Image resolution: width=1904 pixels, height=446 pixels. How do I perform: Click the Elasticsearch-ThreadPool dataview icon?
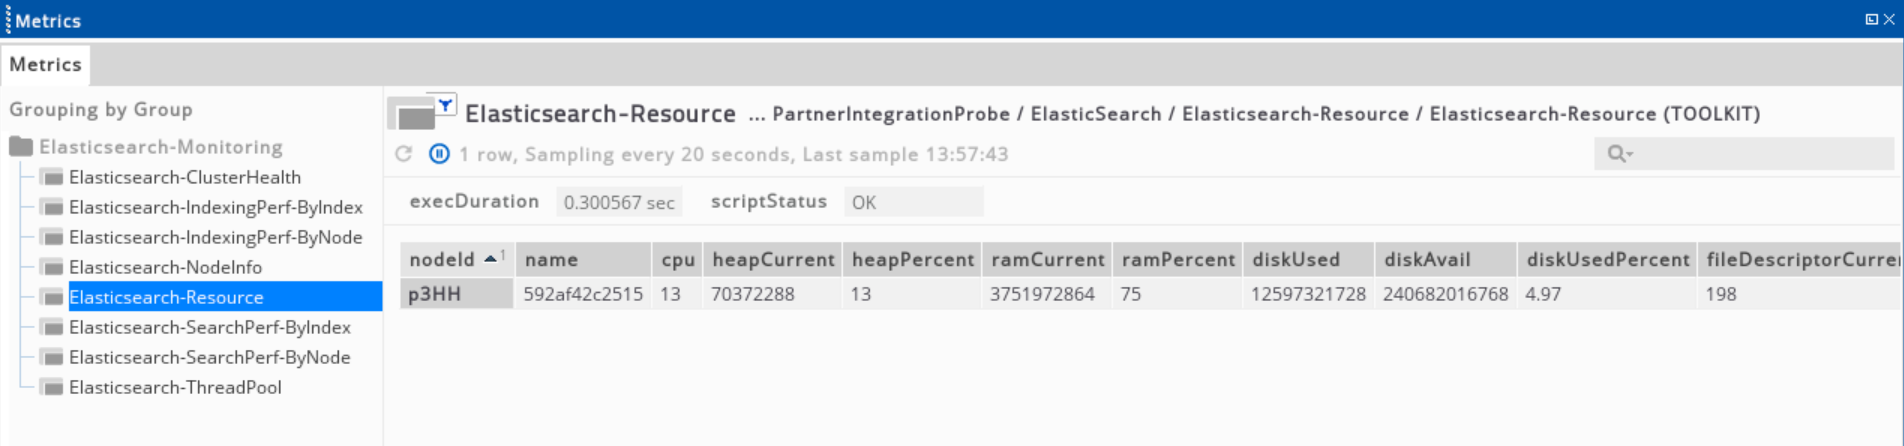tap(53, 387)
